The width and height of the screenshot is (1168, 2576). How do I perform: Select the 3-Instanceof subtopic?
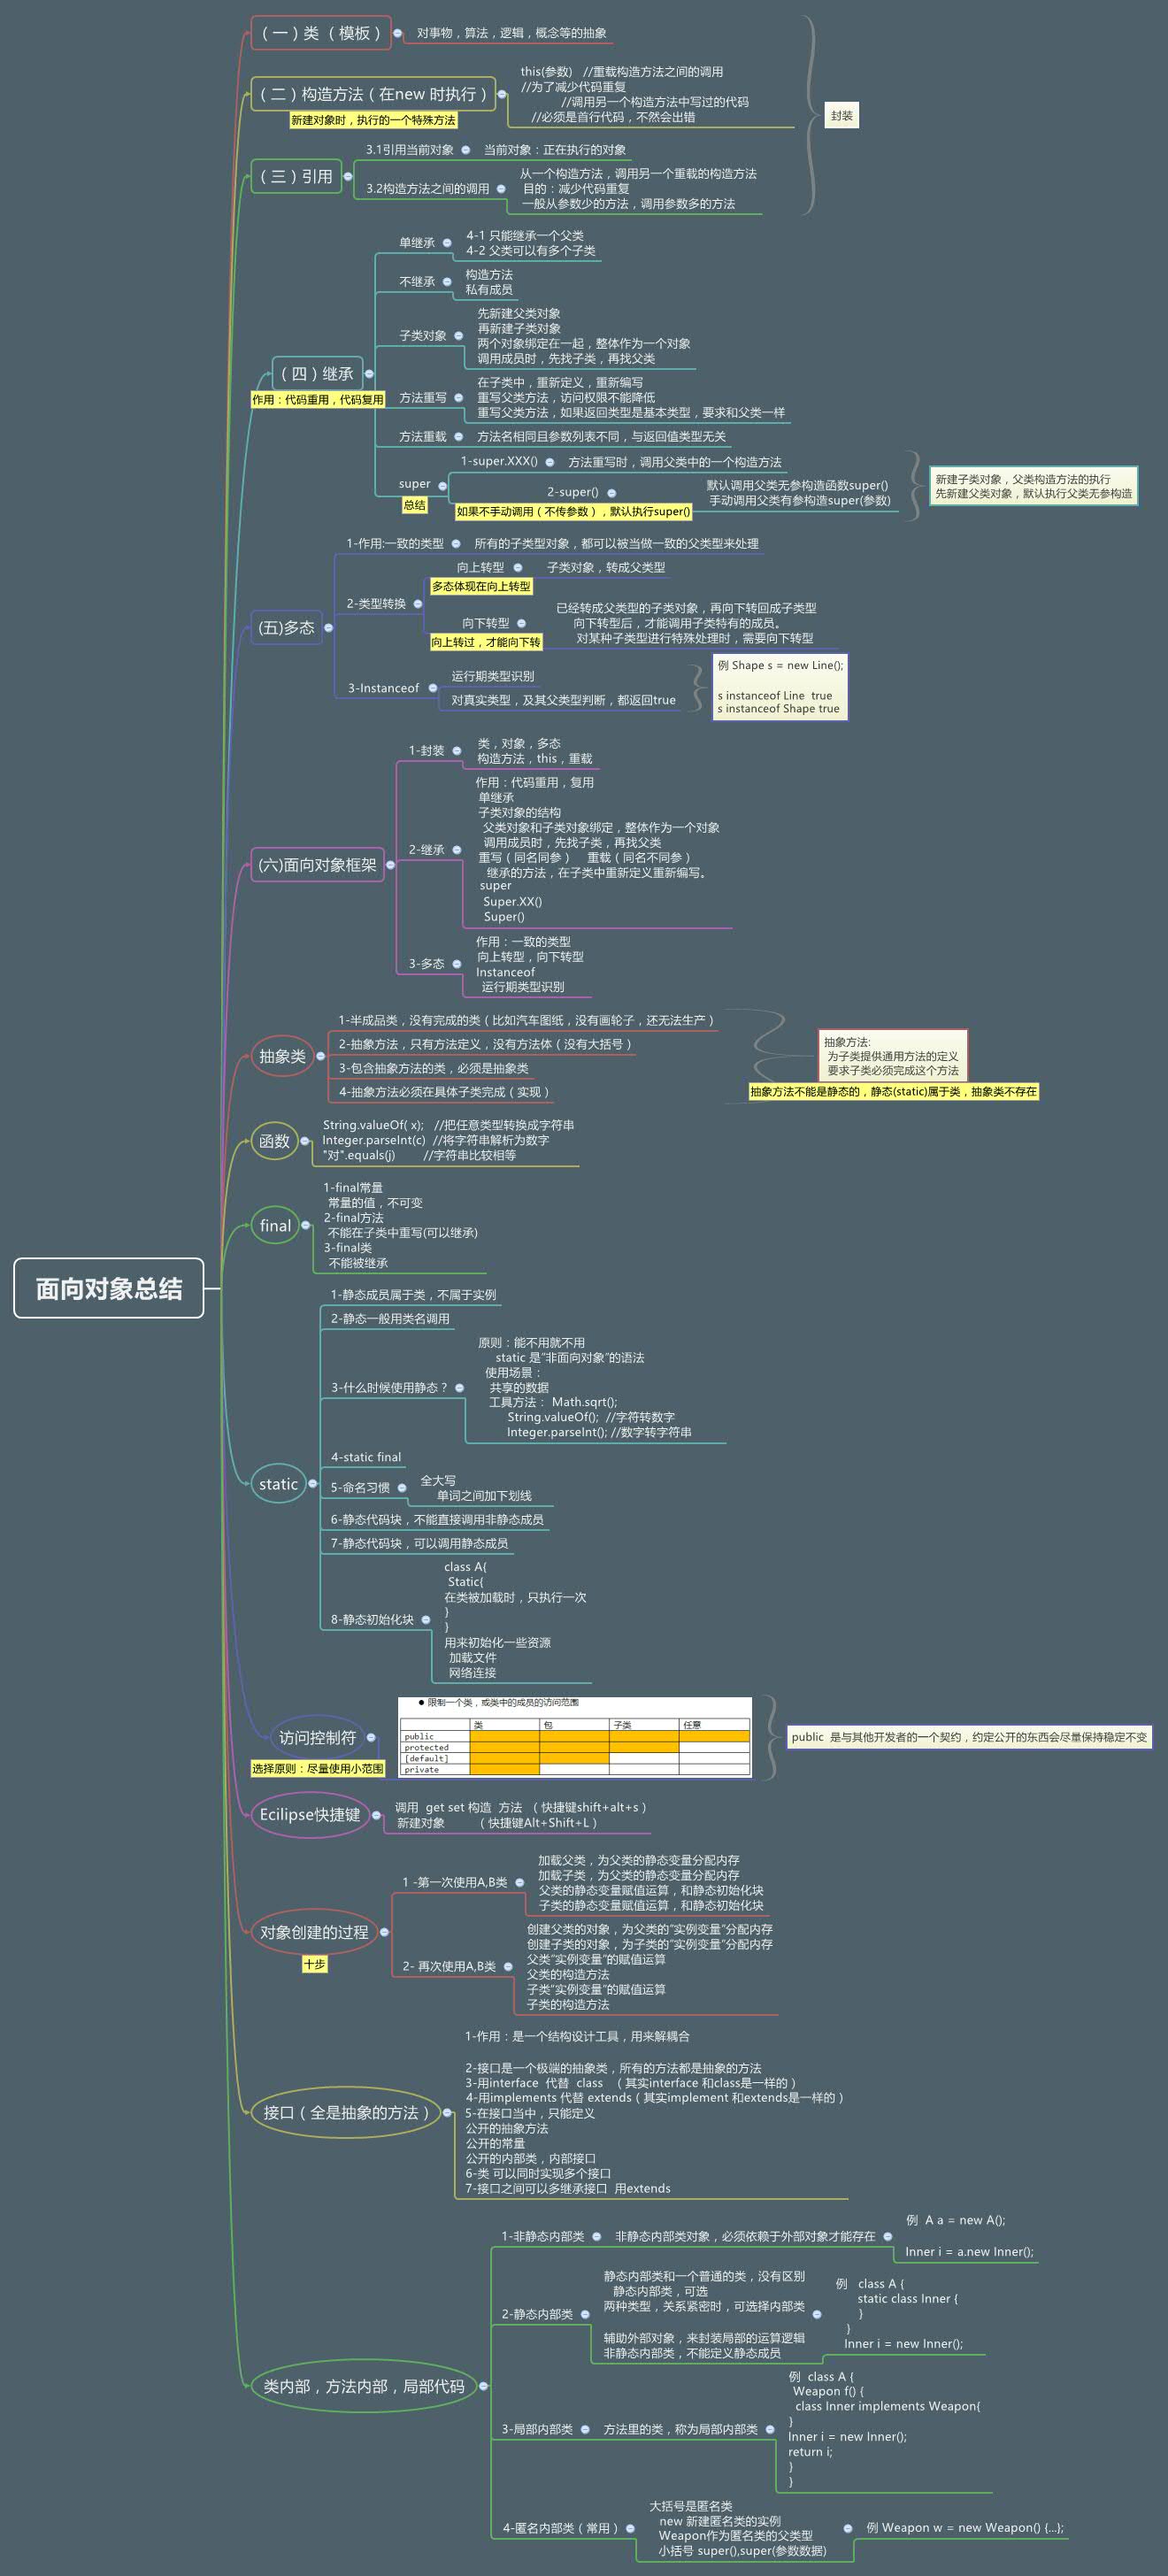pyautogui.click(x=384, y=688)
